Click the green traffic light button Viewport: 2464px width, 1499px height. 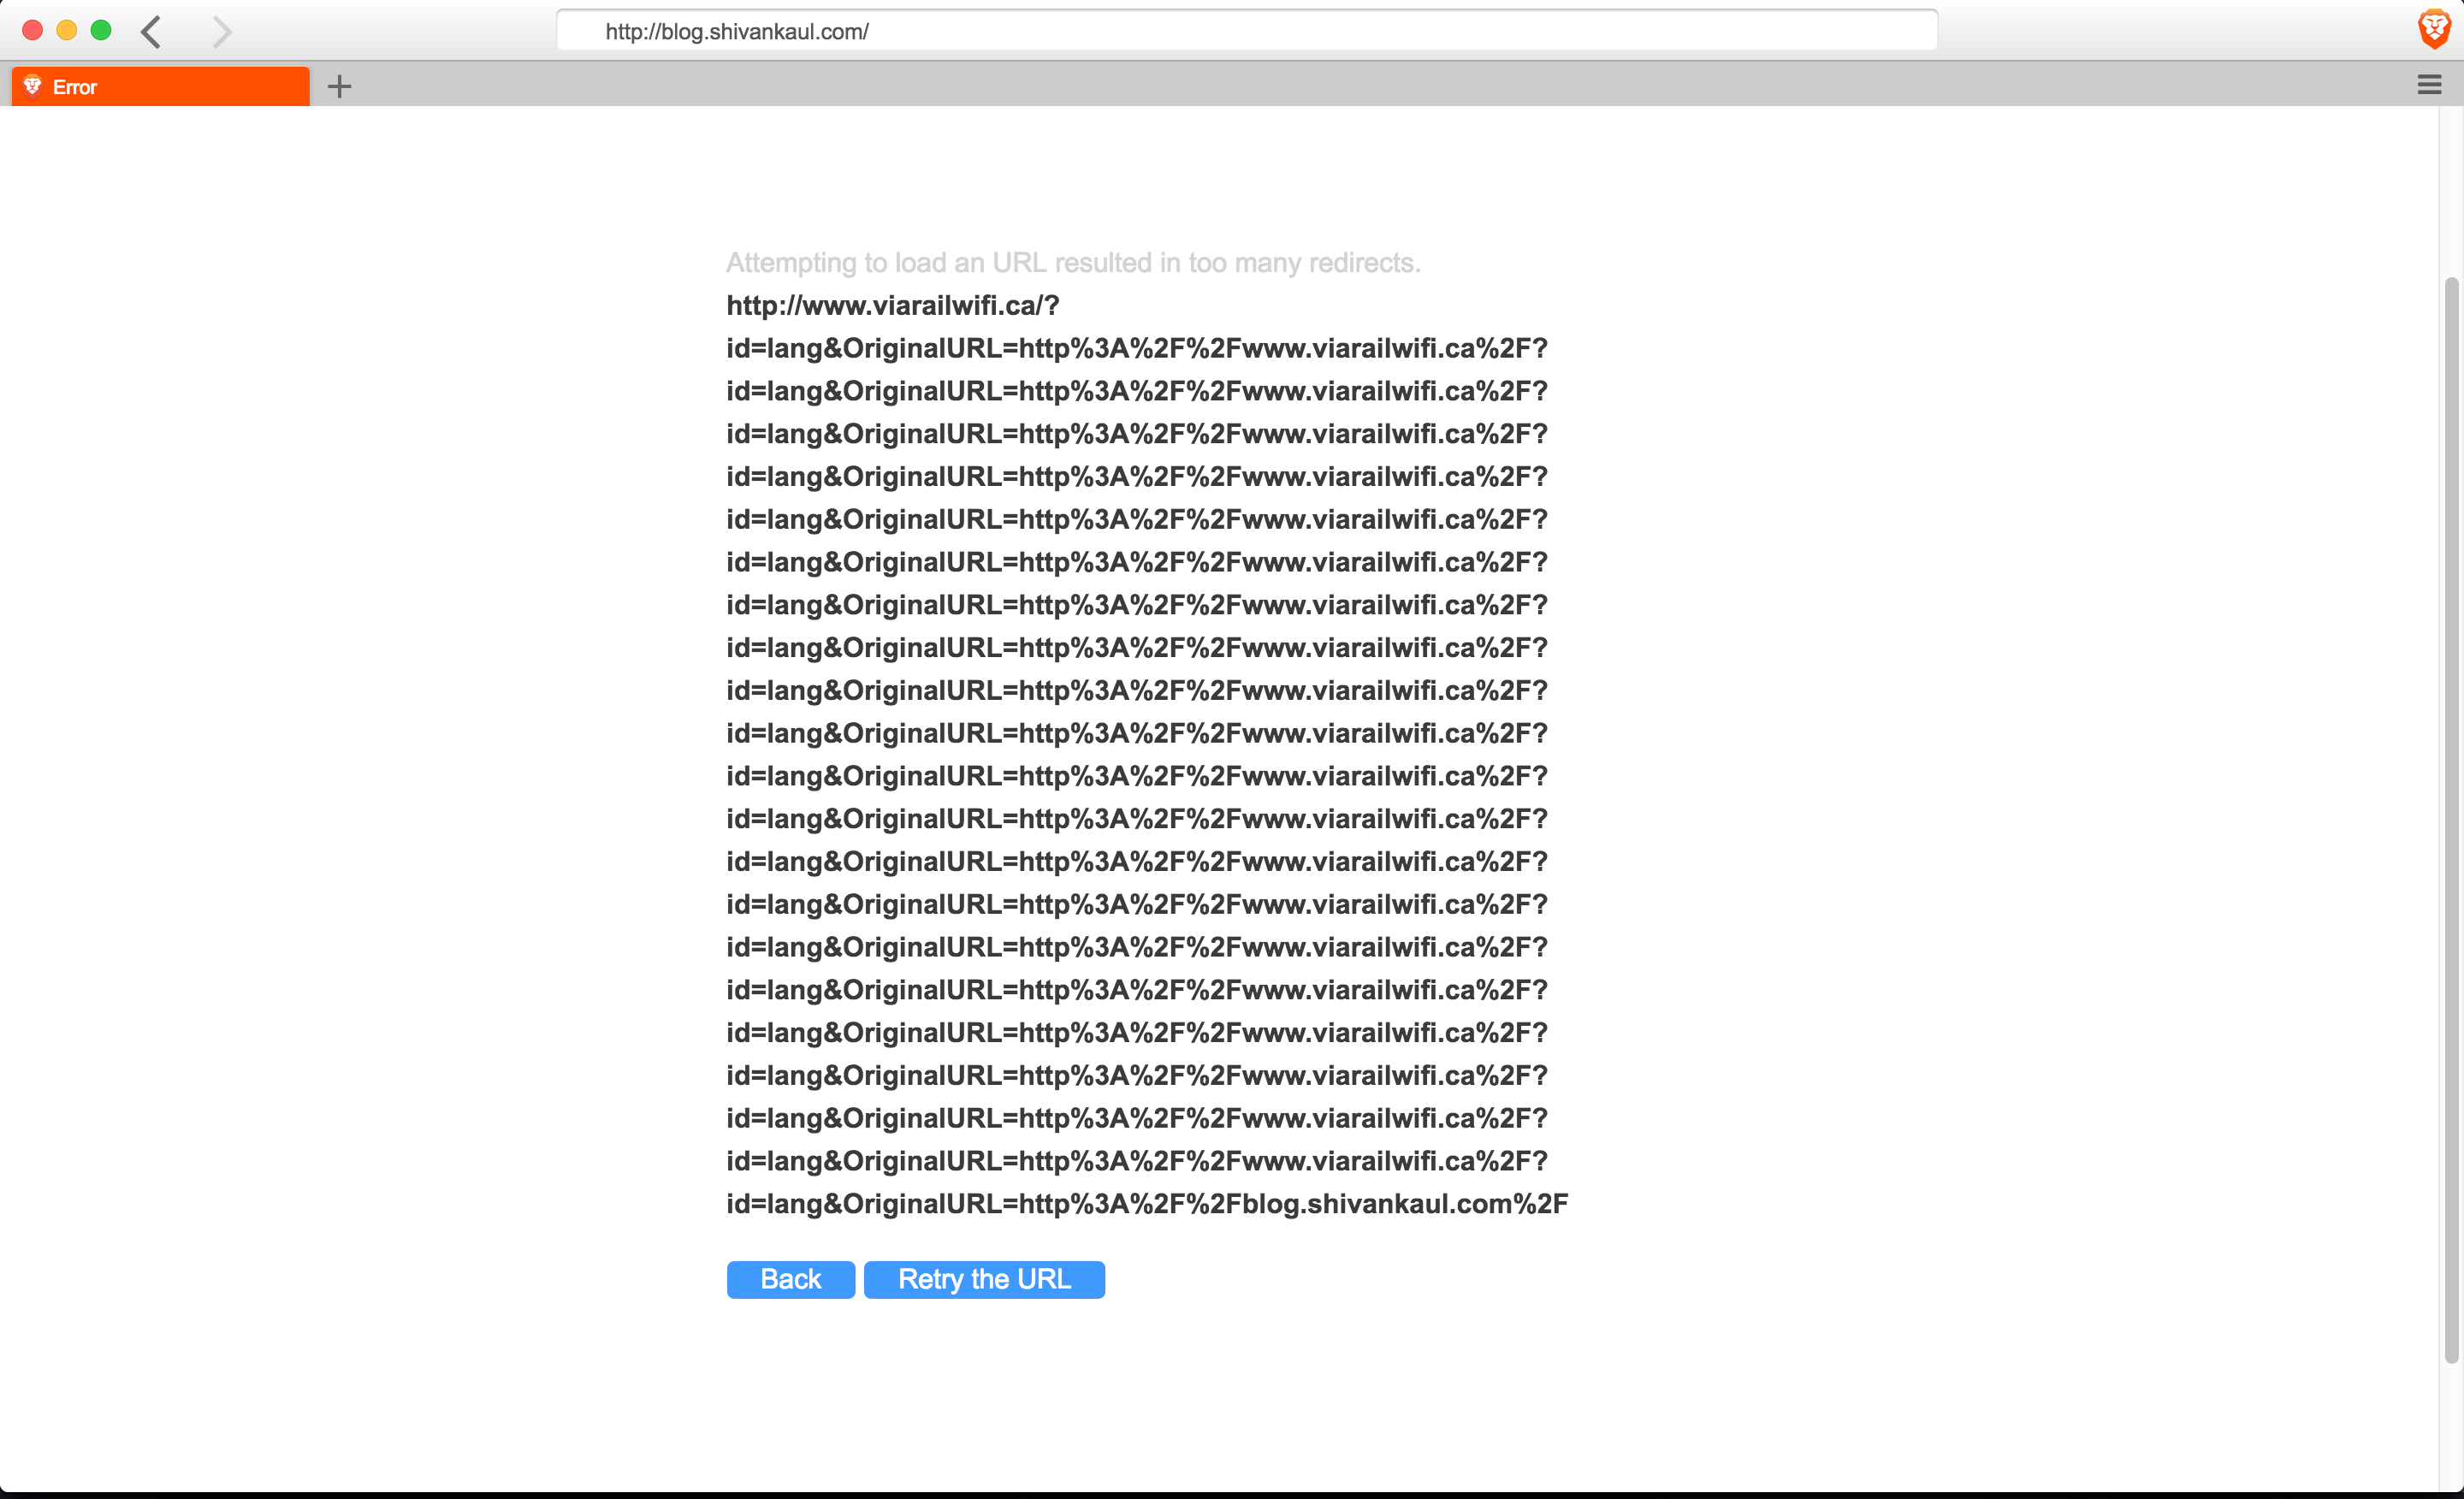[x=98, y=30]
